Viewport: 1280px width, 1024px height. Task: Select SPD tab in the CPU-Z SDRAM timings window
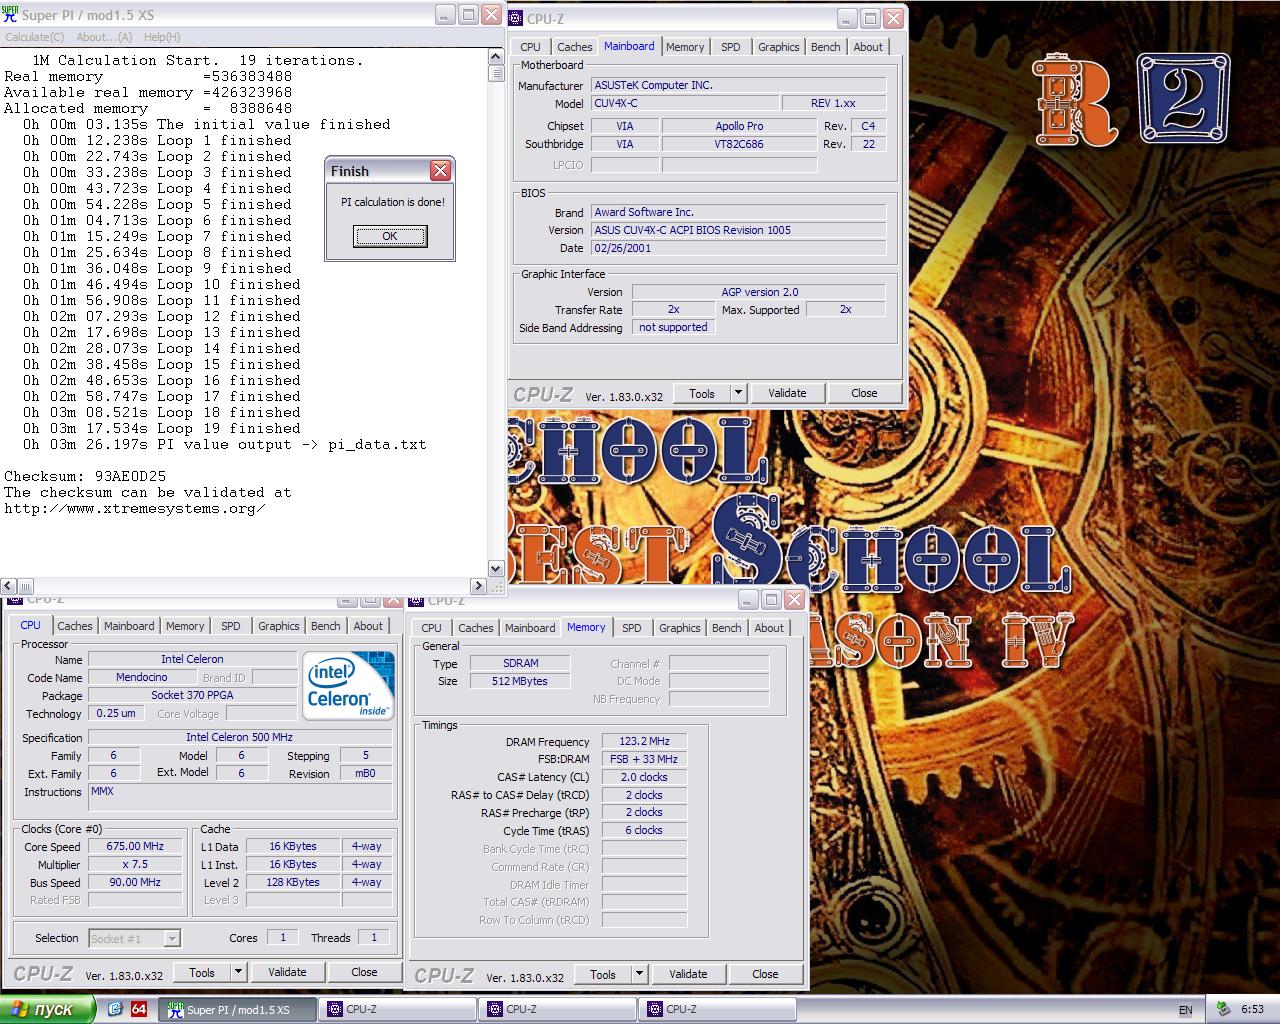(632, 628)
